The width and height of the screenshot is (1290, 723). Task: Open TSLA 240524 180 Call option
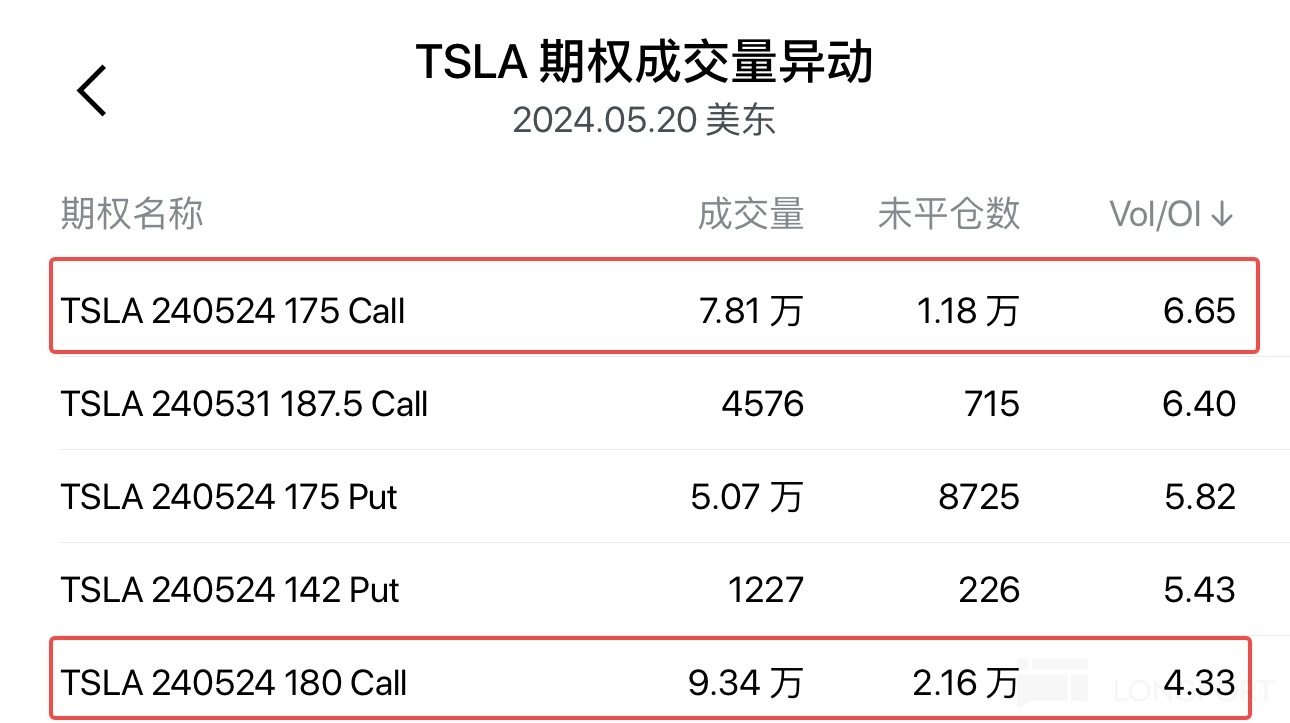click(x=234, y=683)
